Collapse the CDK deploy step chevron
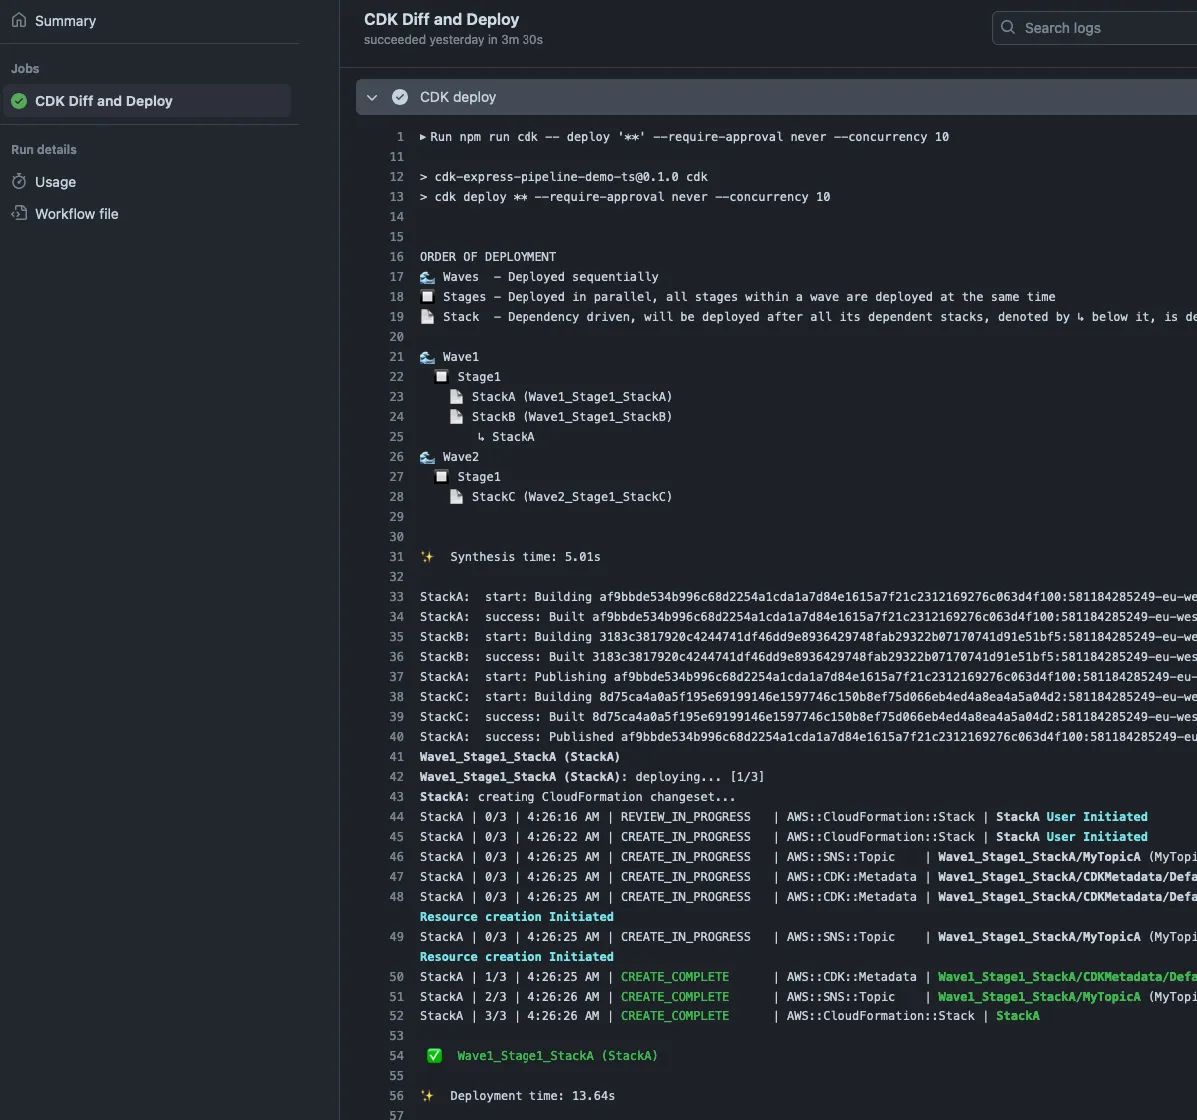Screen dimensions: 1197x1120 click(x=372, y=97)
